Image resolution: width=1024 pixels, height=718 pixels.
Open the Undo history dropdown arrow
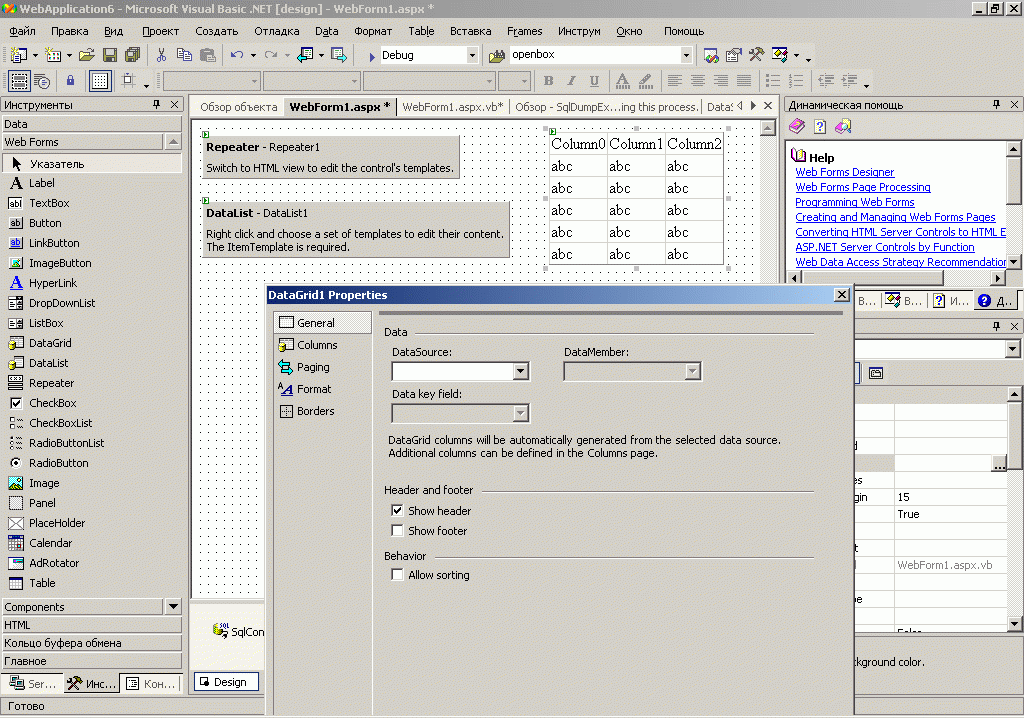[x=253, y=56]
